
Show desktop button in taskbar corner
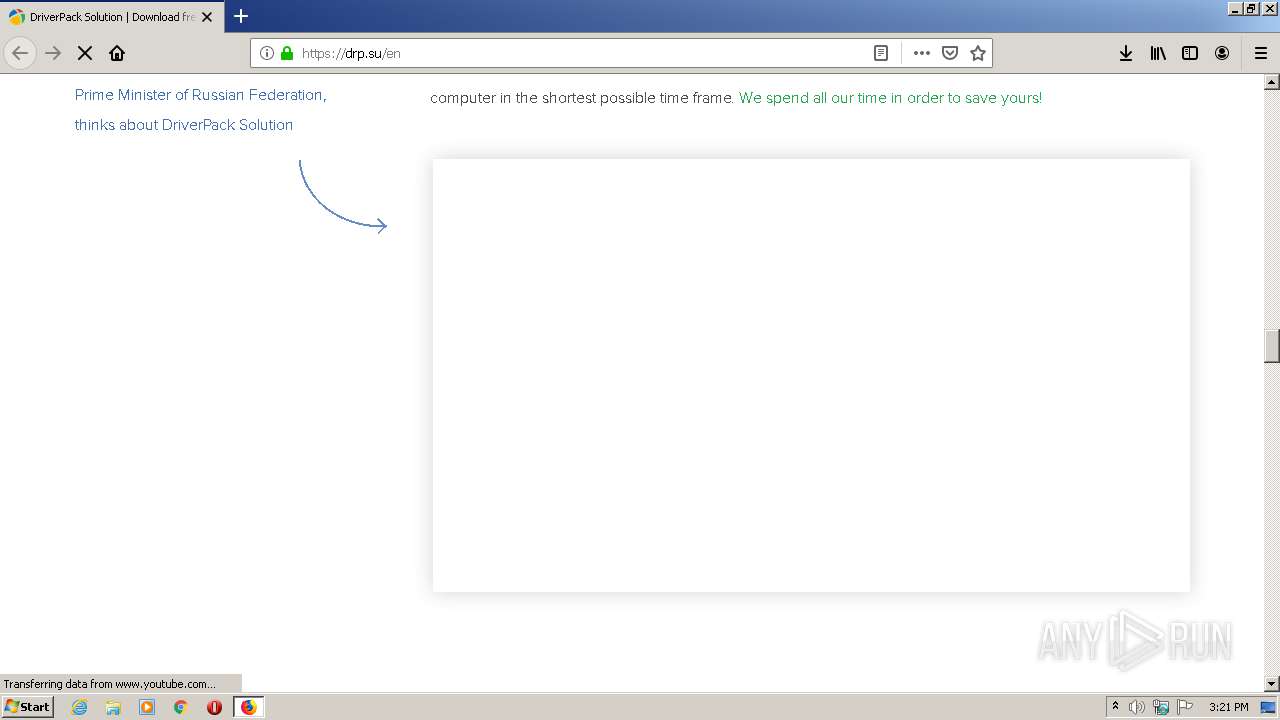click(x=1268, y=707)
